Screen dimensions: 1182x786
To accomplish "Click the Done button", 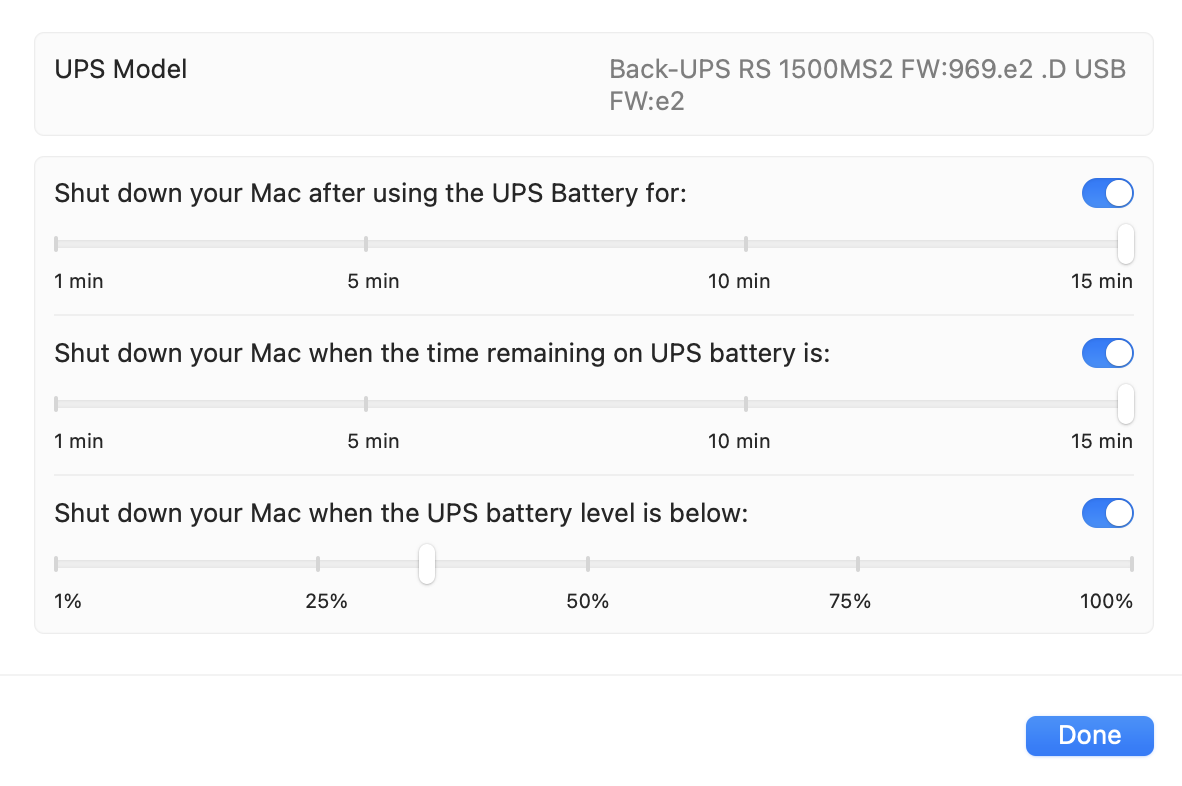I will 1089,736.
